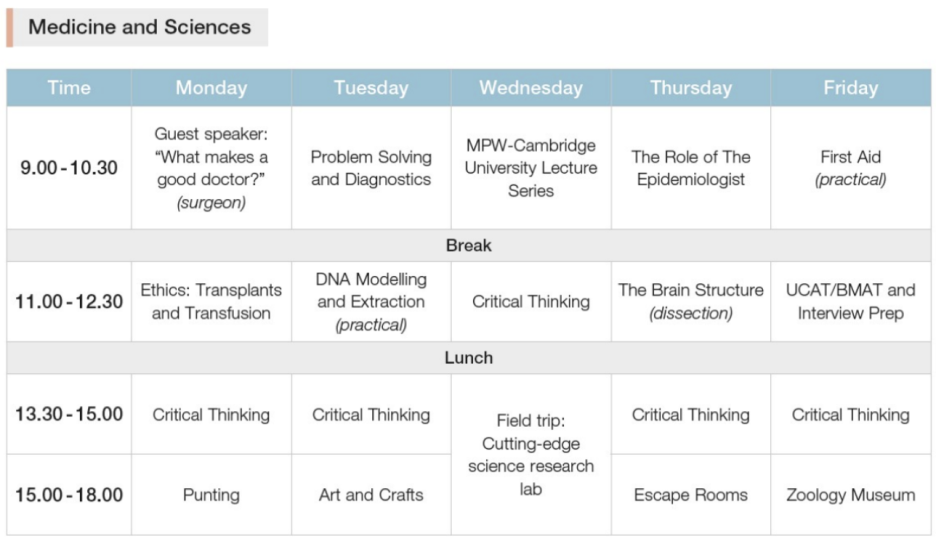Select the 9.00-10.30 time slot cell
Screen dimensions: 936x541
coord(69,168)
